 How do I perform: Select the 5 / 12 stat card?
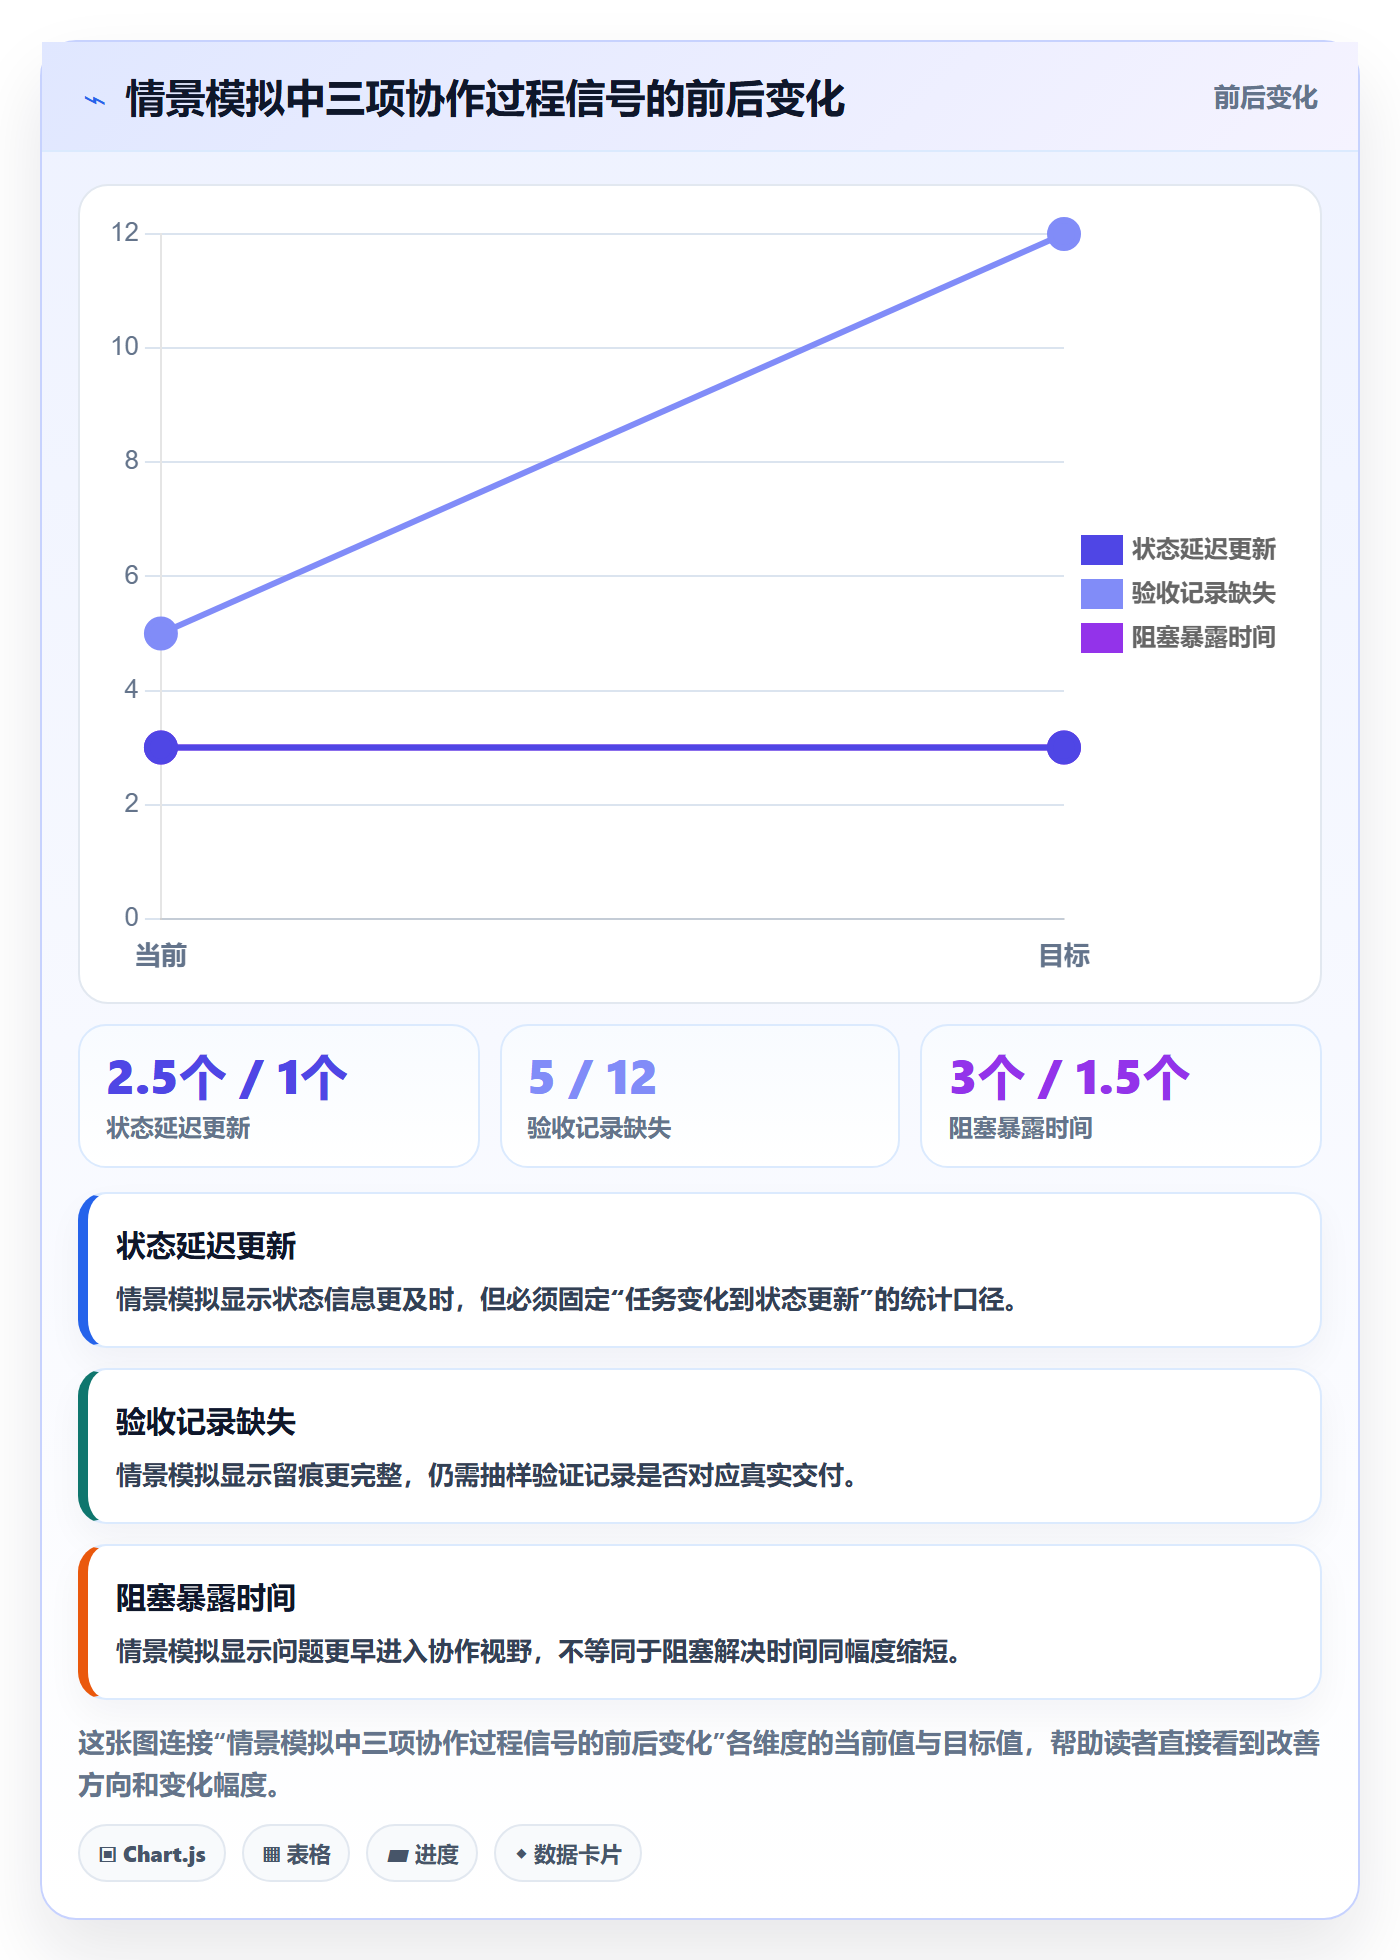[x=700, y=1096]
